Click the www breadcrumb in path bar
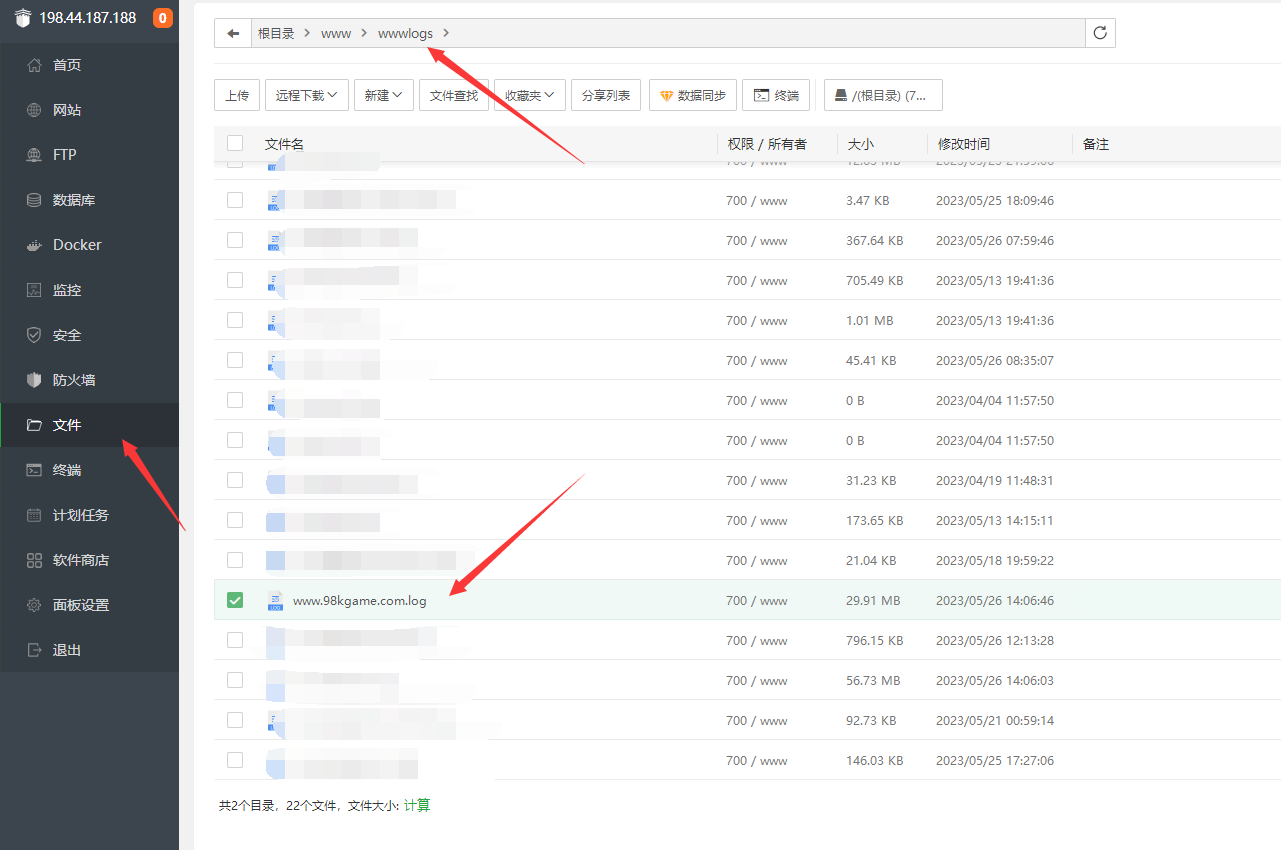The height and width of the screenshot is (850, 1281). point(336,33)
